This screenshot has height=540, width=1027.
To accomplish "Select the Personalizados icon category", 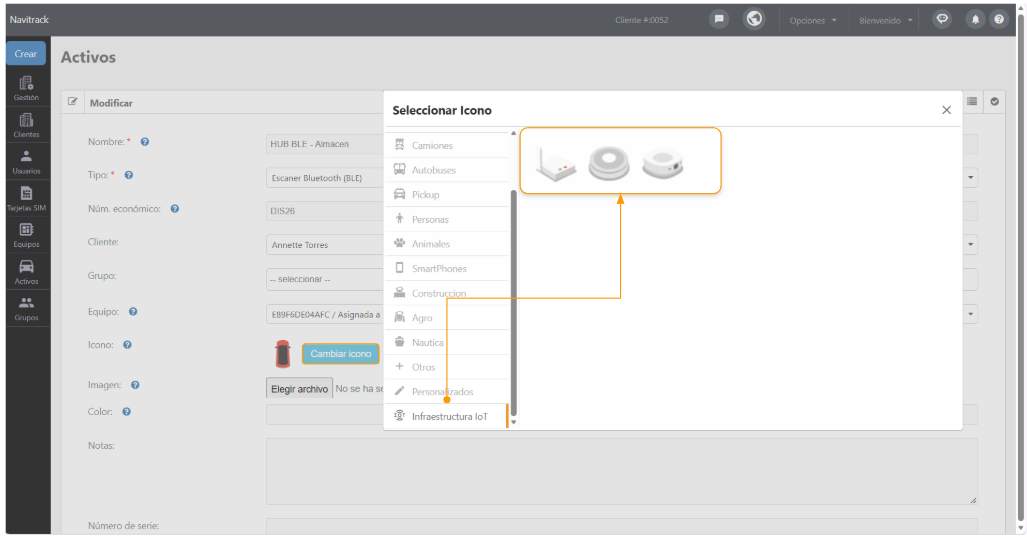I will point(447,392).
